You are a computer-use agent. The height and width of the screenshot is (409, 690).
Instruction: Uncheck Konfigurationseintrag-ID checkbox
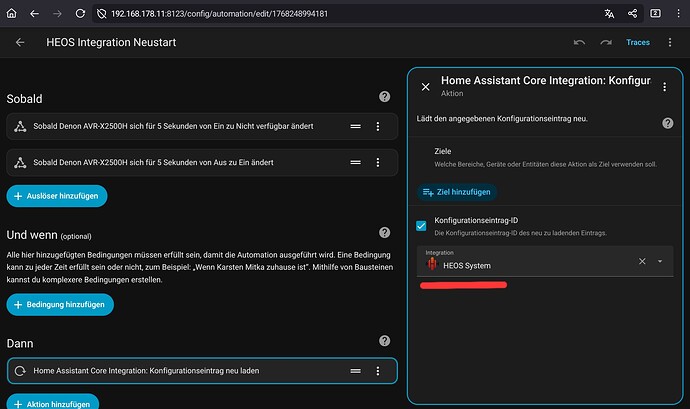click(x=421, y=226)
